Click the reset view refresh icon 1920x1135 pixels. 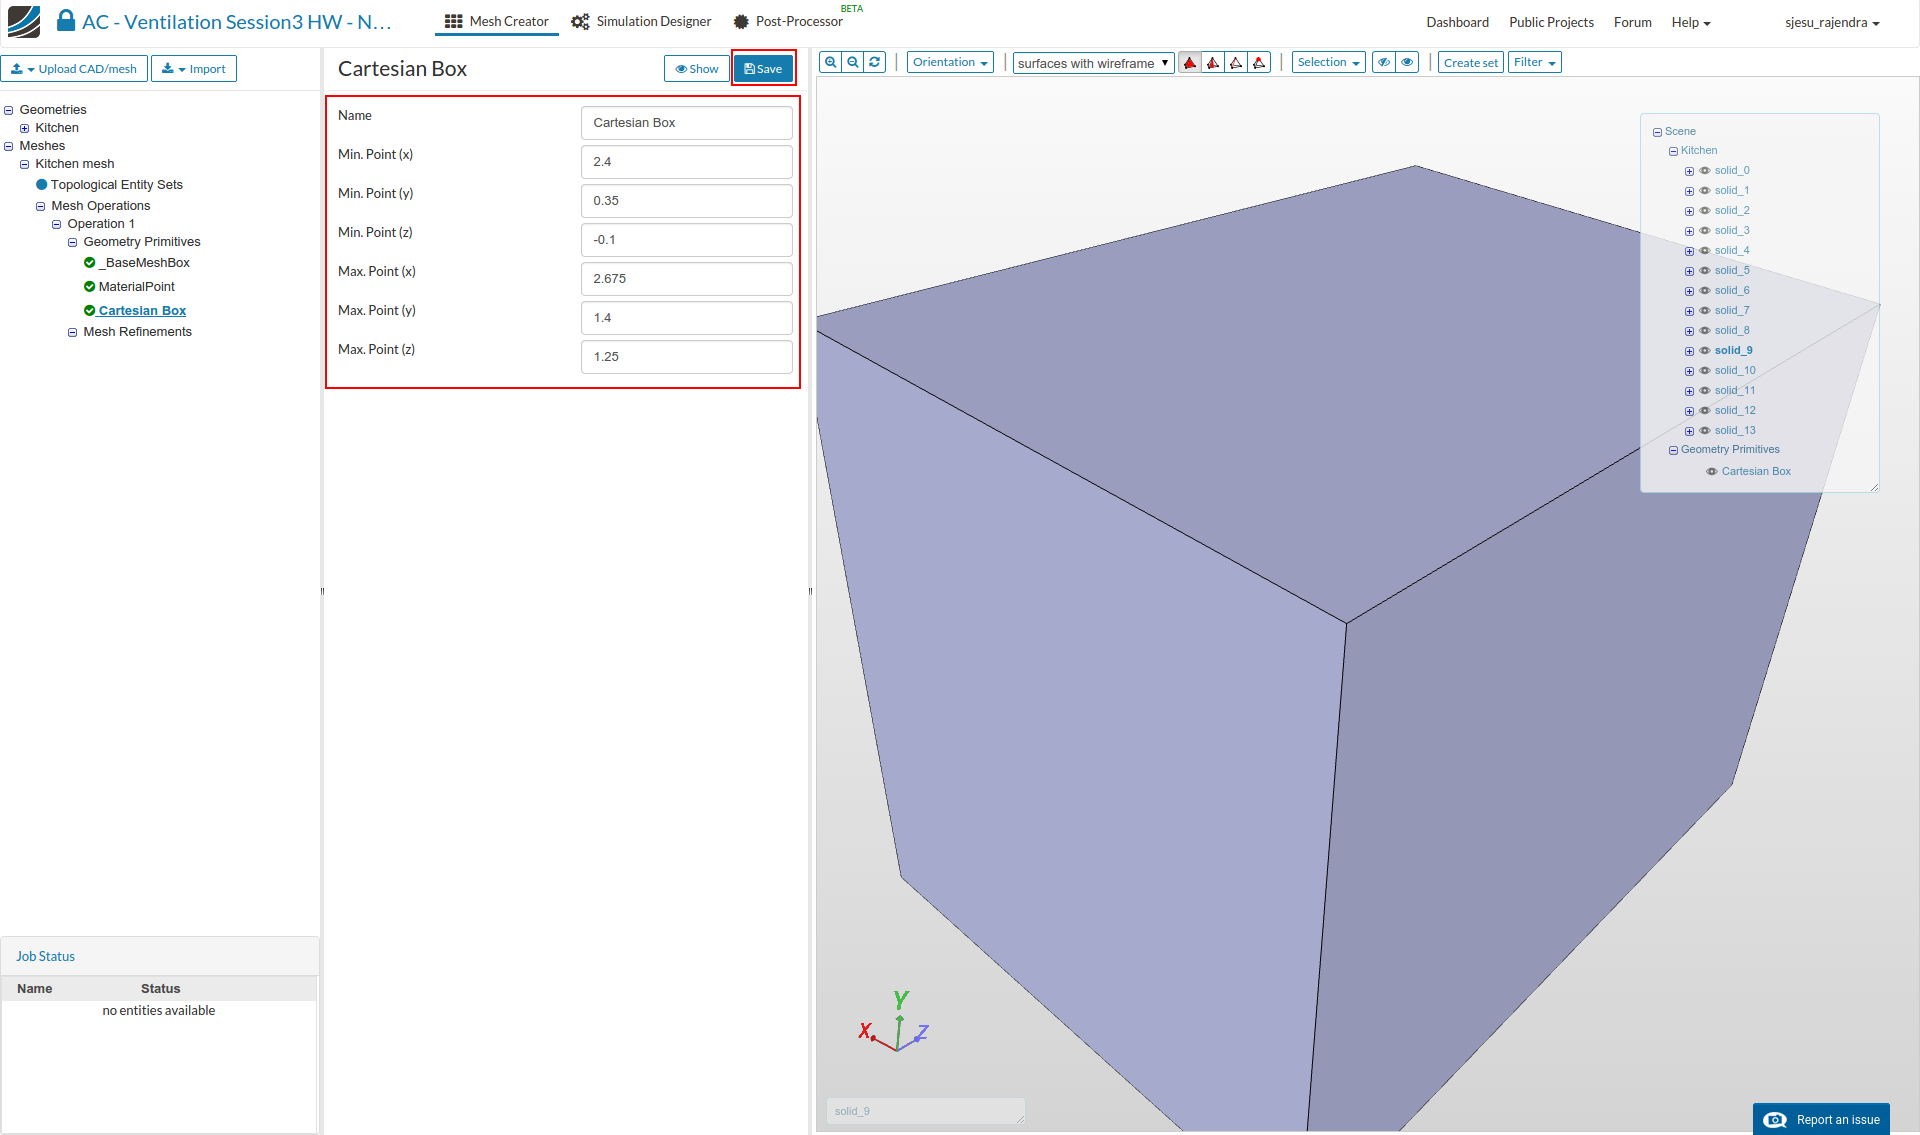[x=875, y=62]
